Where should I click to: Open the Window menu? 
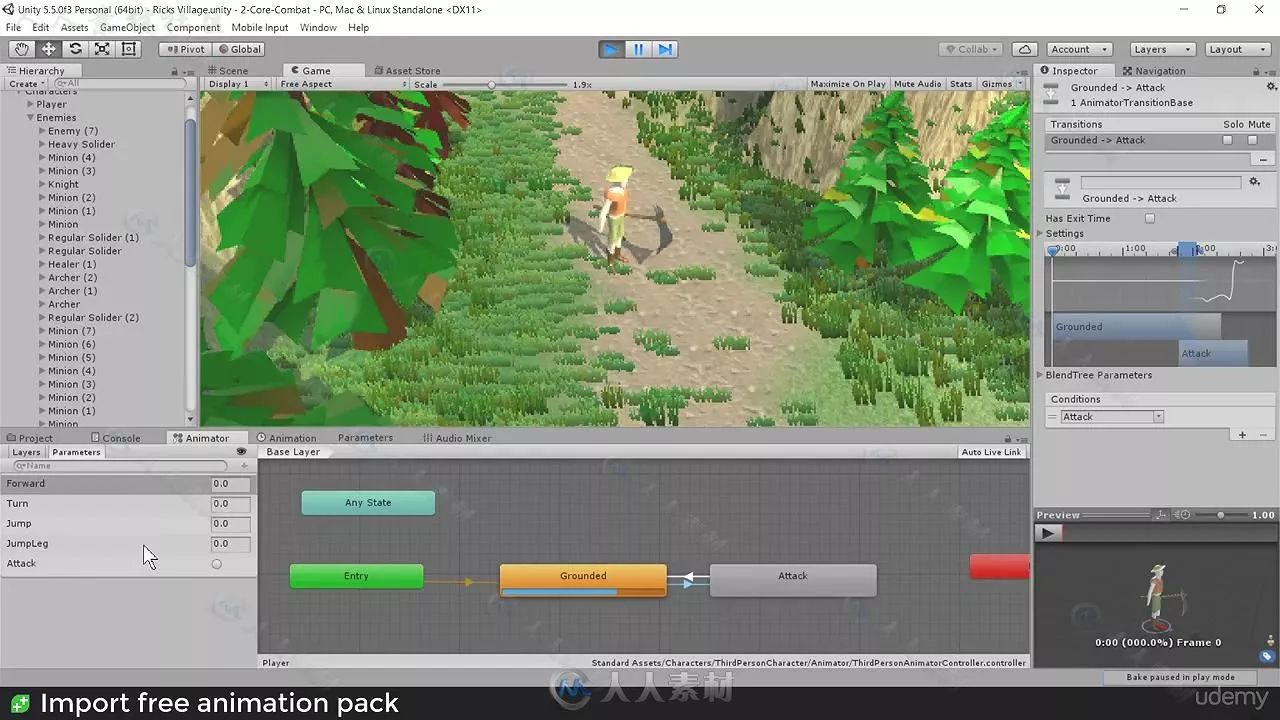(318, 28)
